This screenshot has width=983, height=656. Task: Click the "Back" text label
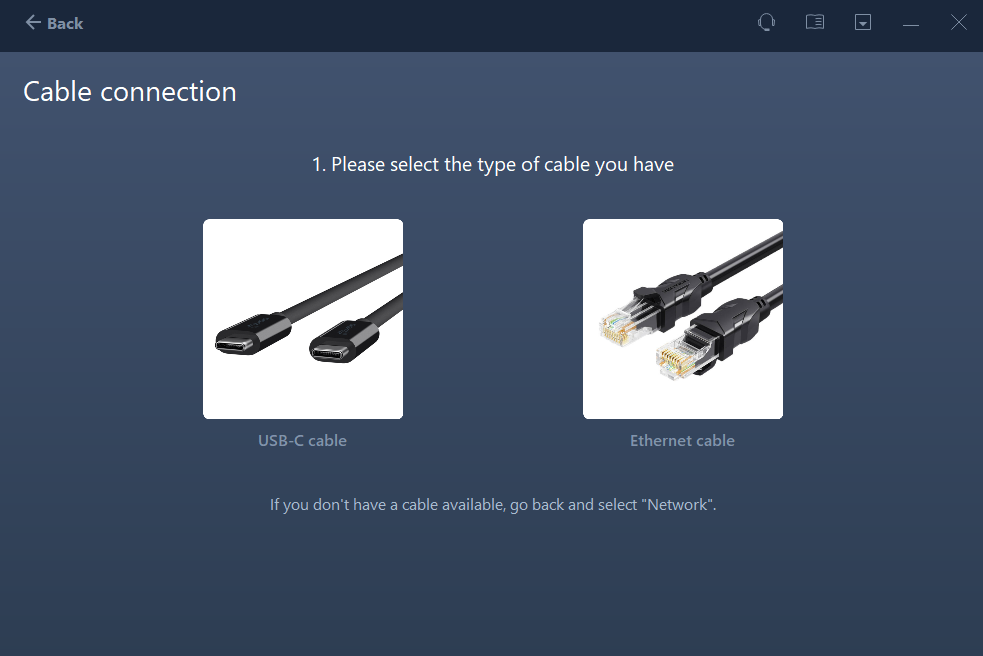point(65,23)
